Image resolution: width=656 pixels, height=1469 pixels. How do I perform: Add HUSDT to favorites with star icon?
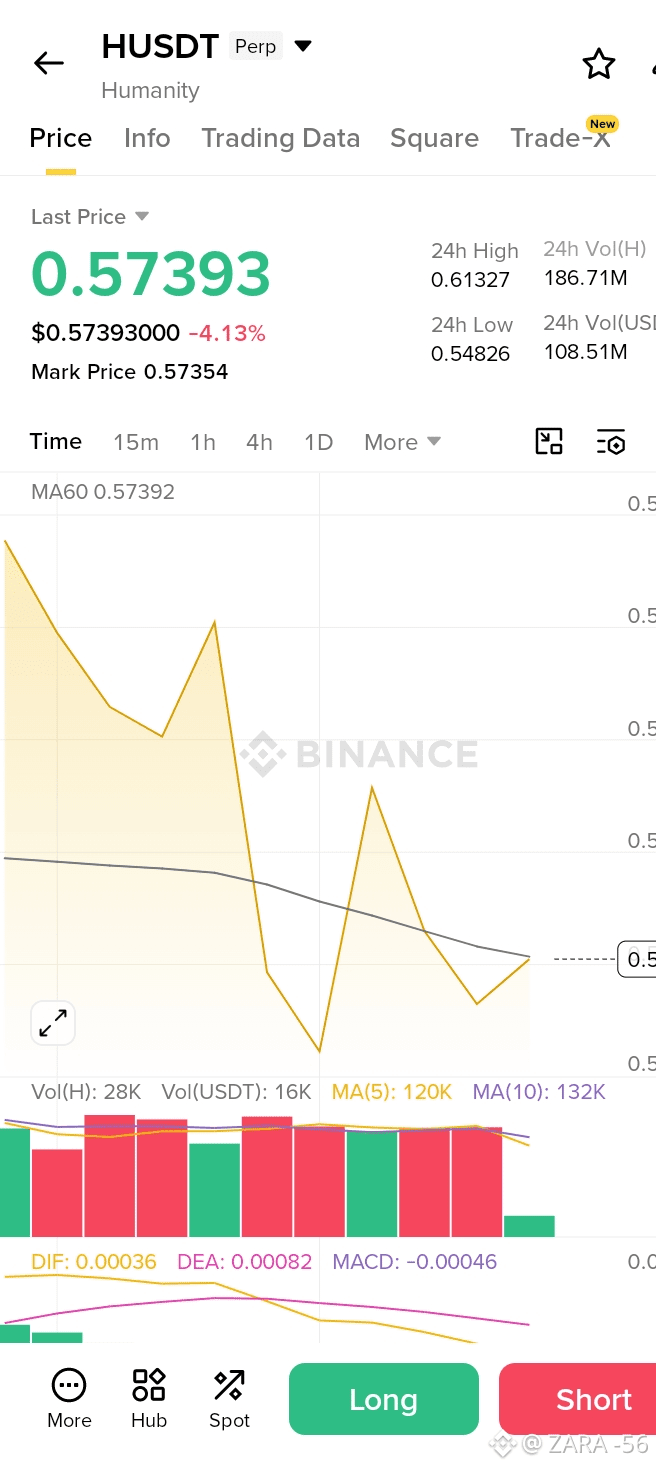[599, 64]
